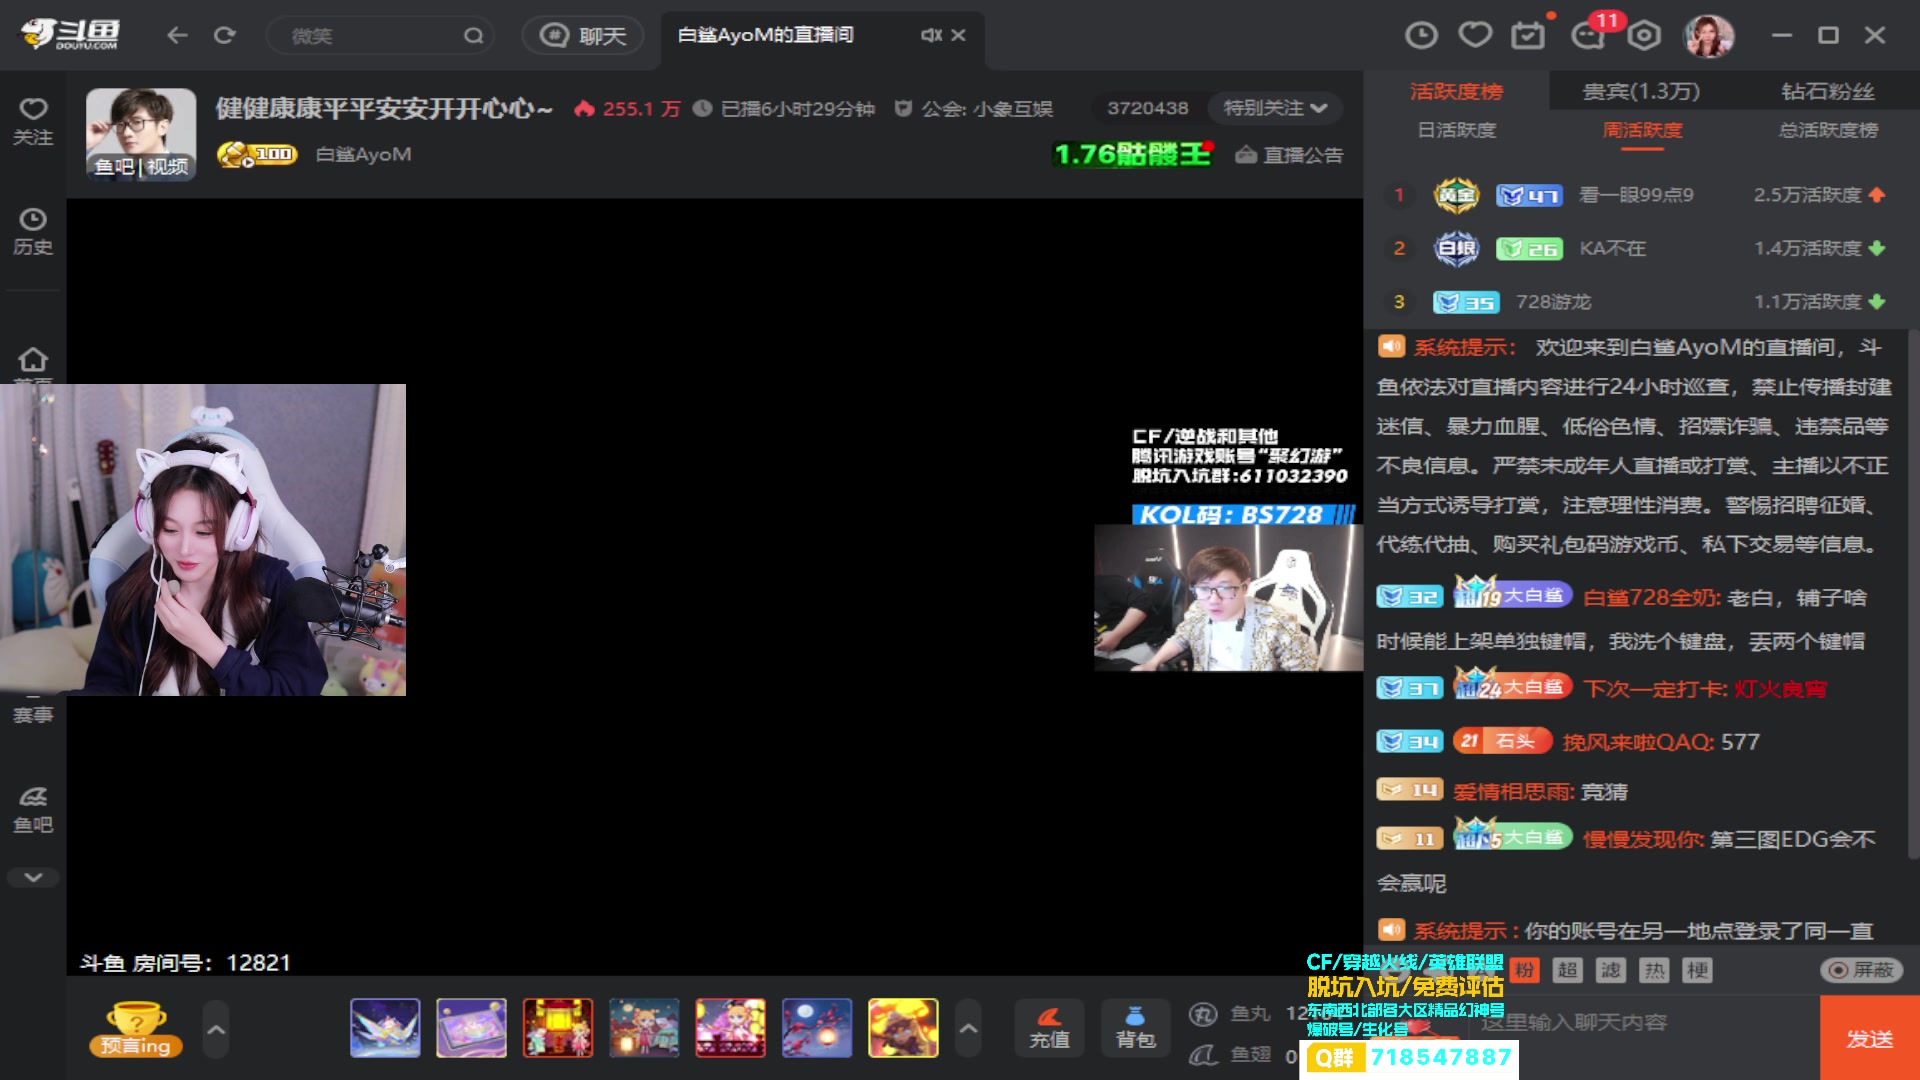
Task: Open watch history clock icon in title bar
Action: click(1421, 36)
